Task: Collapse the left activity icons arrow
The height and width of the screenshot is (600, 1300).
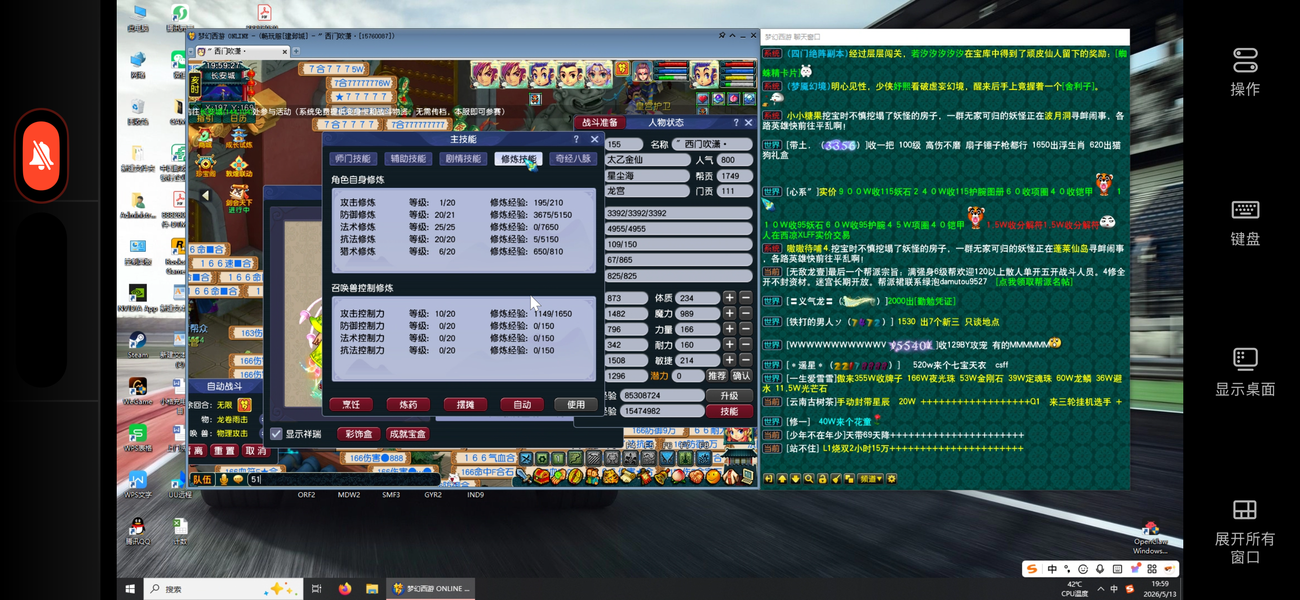Action: (x=205, y=196)
